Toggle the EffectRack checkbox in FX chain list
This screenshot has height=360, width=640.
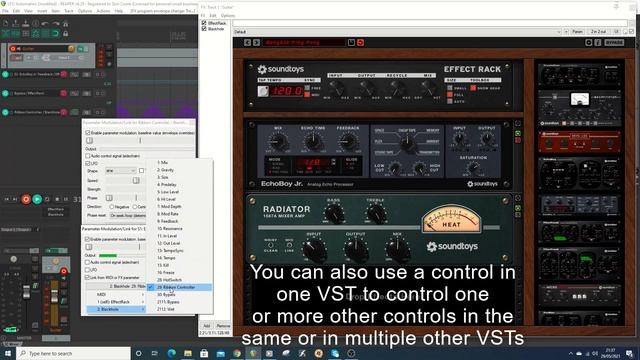pos(204,23)
